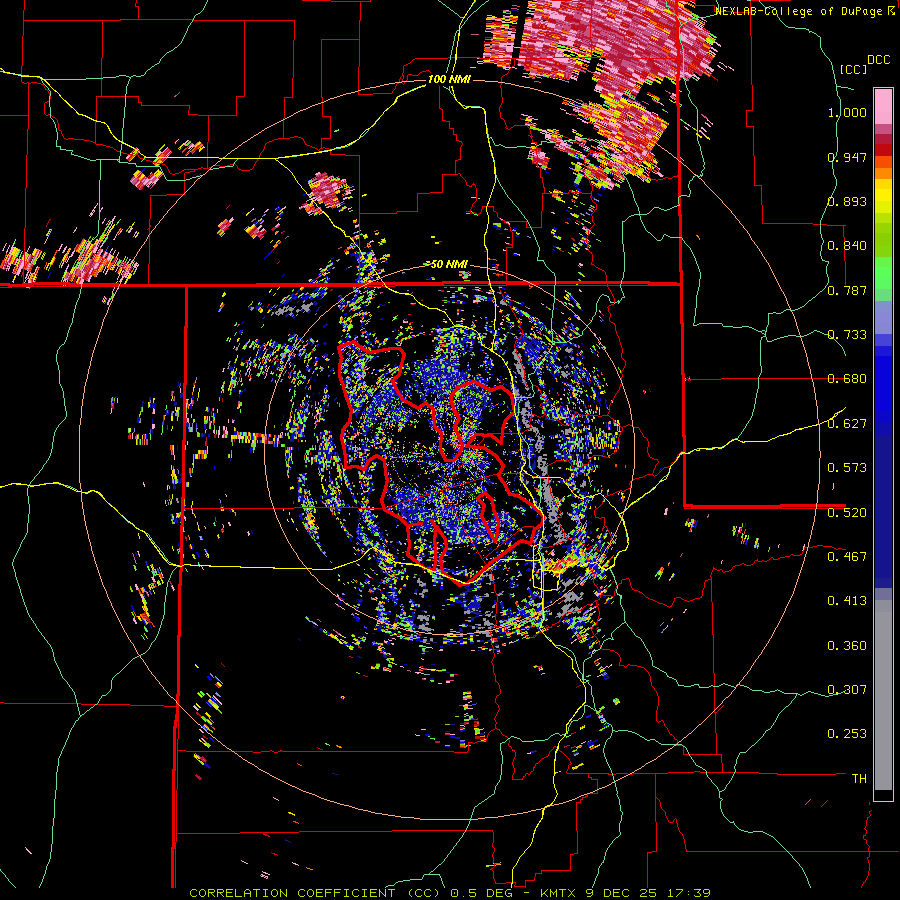Screen dimensions: 900x900
Task: Click the 100 NMI range ring label
Action: (449, 79)
